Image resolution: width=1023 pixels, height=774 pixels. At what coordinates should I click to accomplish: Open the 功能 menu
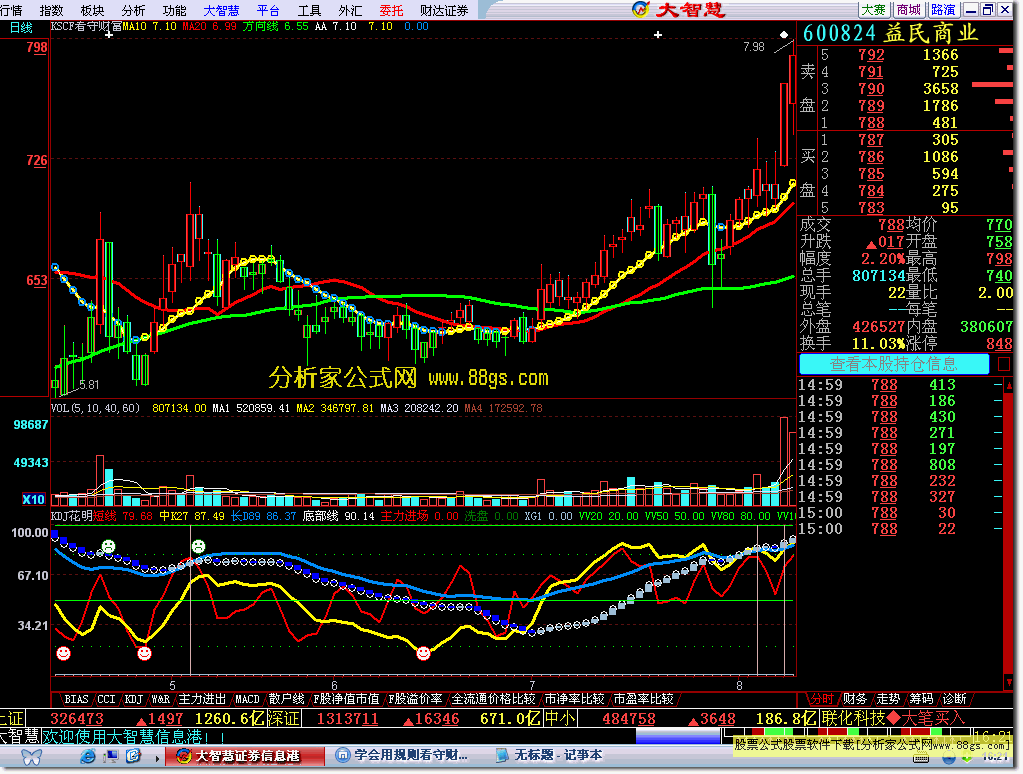(174, 10)
